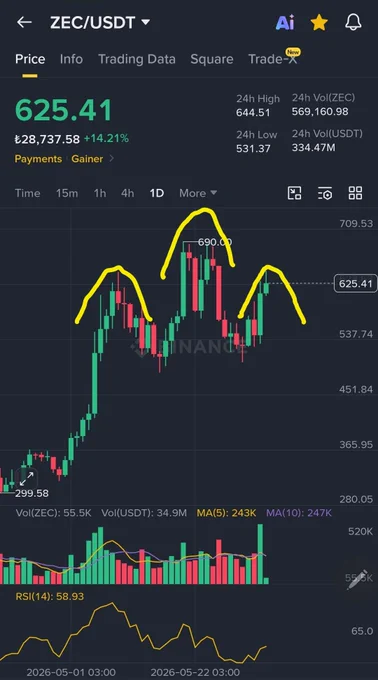This screenshot has width=378, height=680.
Task: Tap the 24h Vol(ZEC) value 569,160.98
Action: [320, 111]
